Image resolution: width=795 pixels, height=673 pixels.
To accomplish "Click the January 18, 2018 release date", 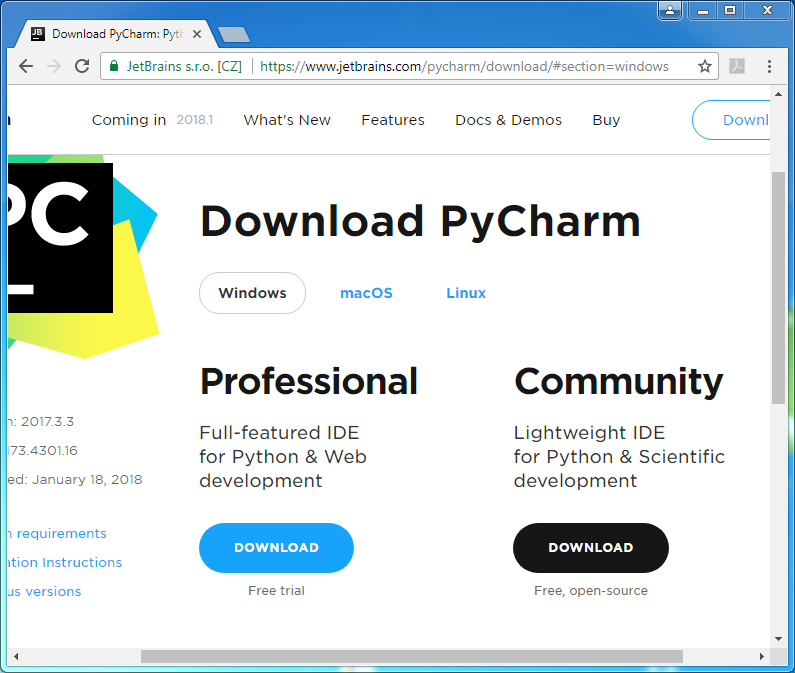I will pos(87,480).
